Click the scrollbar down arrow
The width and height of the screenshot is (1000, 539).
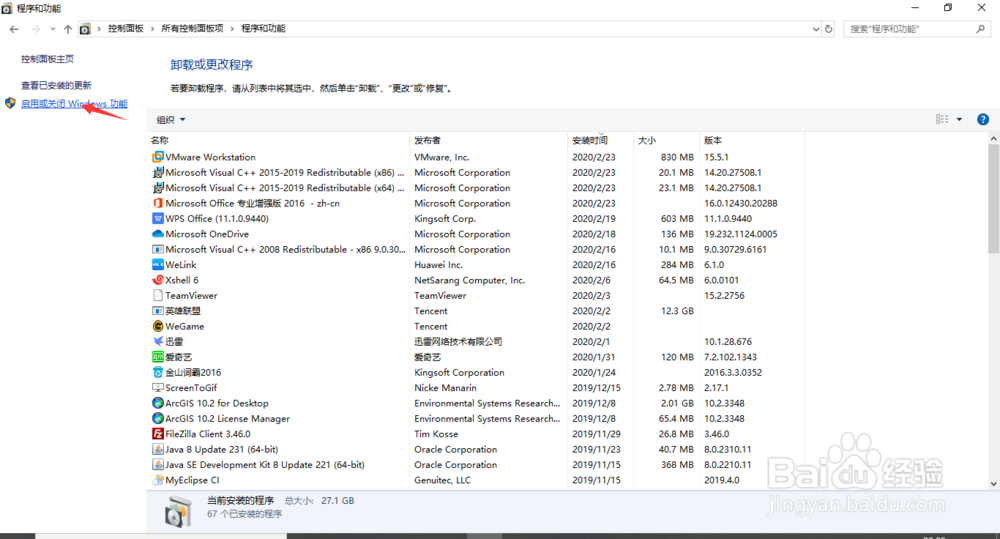tap(993, 484)
